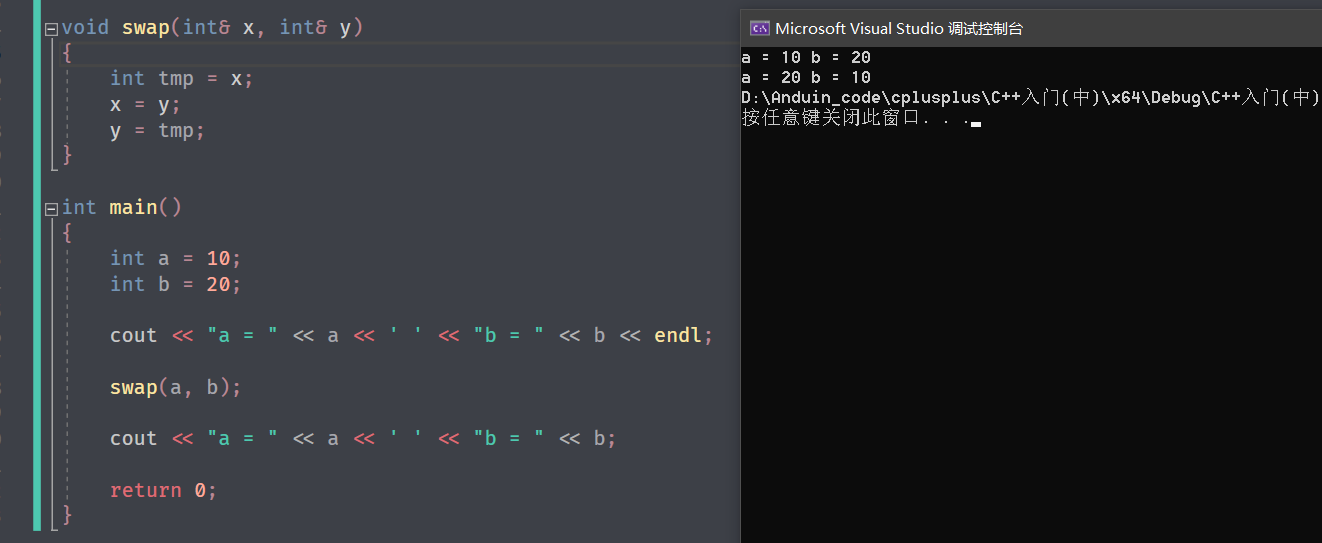Click console output 'a = 10 b = 20'
Screen dimensions: 1322x543
(806, 57)
